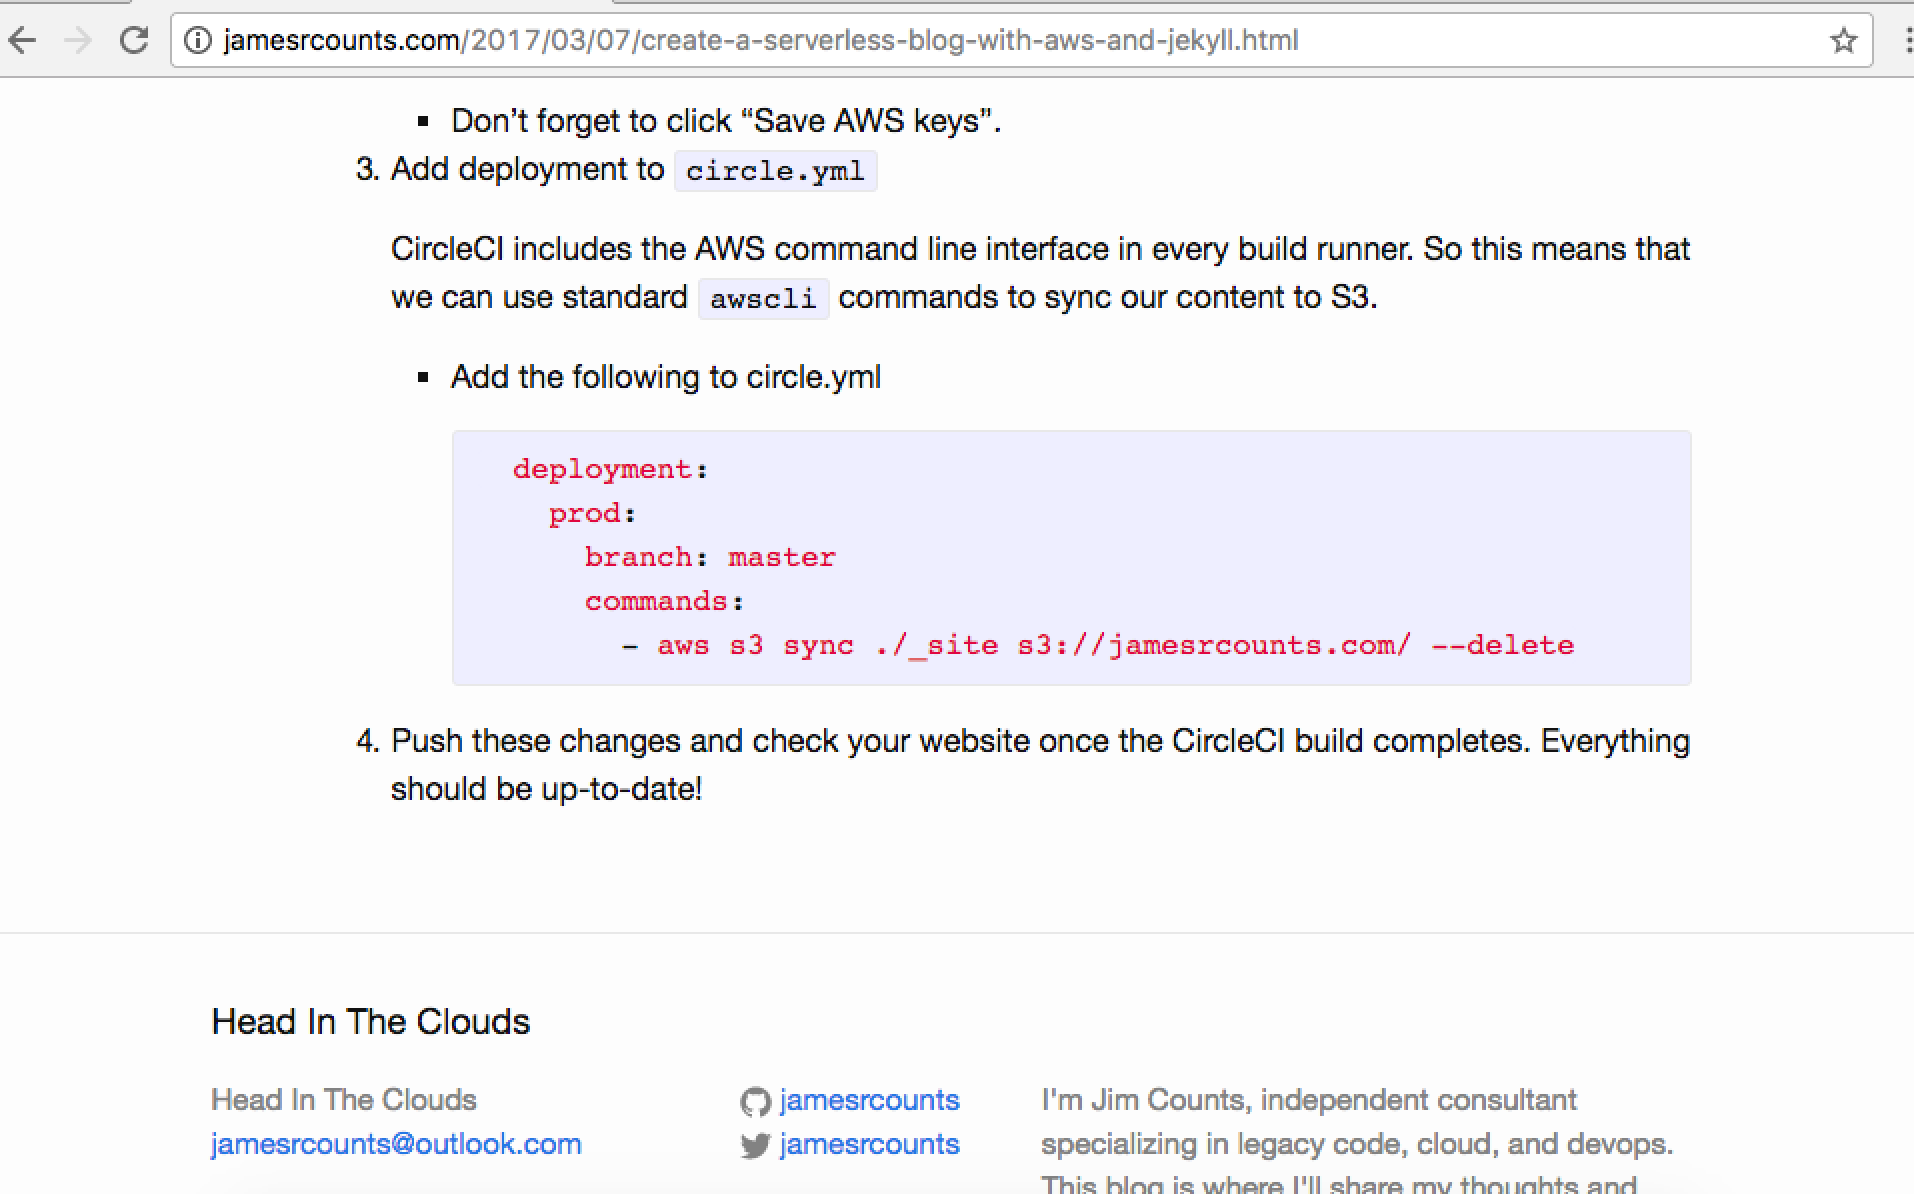Click 'CircleCI includes the AWS command line' paragraph
Screen dimensions: 1914x1194
[x=1040, y=273]
